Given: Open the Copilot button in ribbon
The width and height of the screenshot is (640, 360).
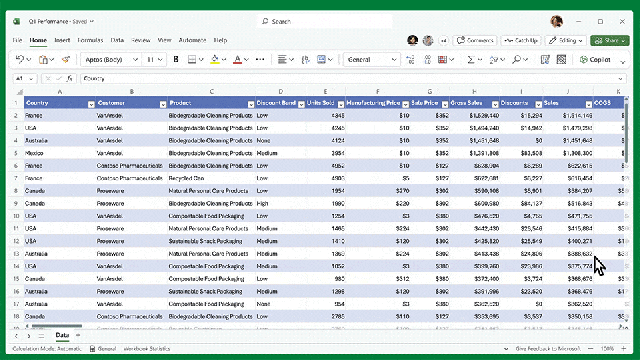Looking at the screenshot, I should pyautogui.click(x=595, y=60).
